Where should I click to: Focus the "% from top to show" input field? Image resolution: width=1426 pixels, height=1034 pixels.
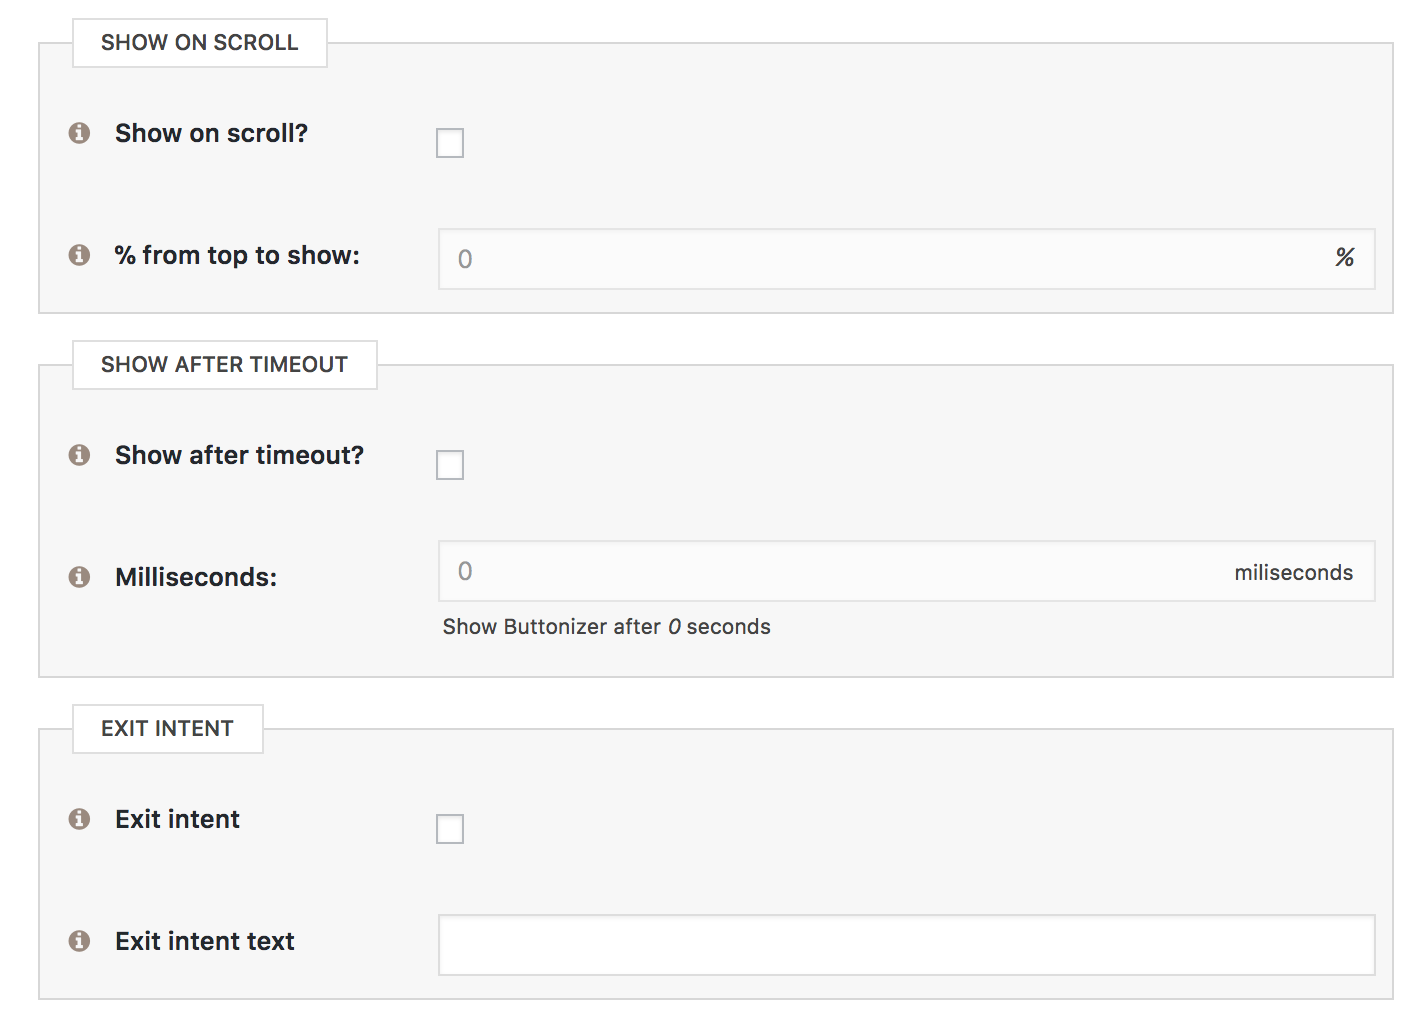[880, 259]
